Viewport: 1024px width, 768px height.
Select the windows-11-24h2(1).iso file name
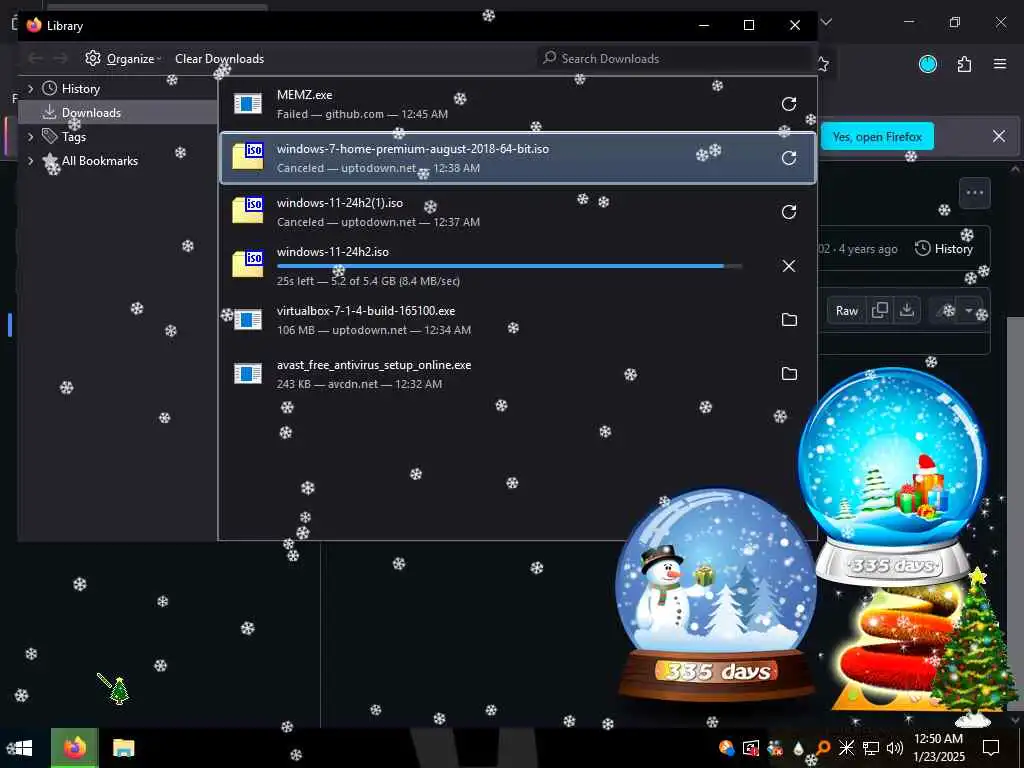click(340, 202)
